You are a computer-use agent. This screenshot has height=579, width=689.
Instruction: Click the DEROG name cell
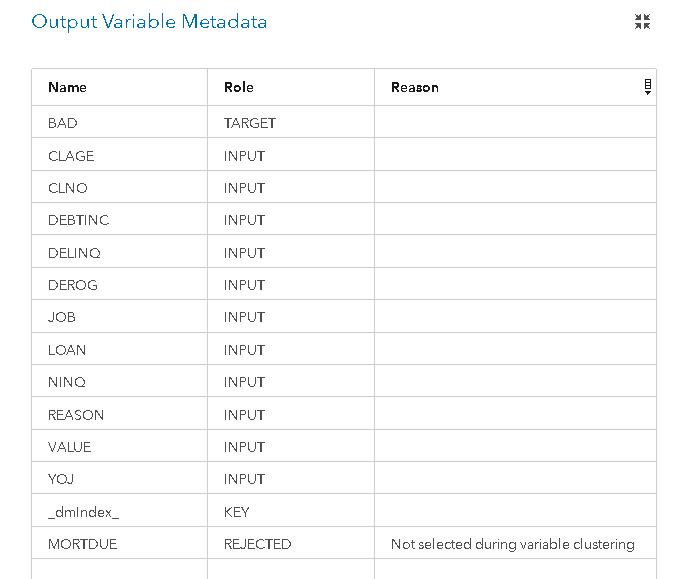120,284
